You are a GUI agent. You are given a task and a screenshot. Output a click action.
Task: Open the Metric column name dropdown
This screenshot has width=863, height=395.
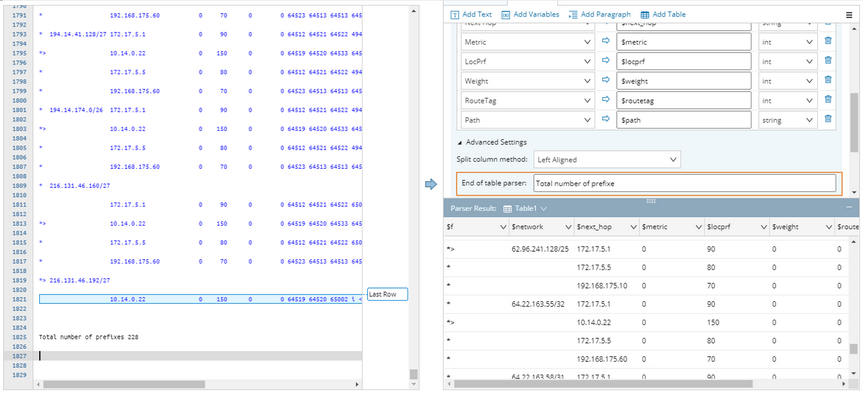coord(528,42)
